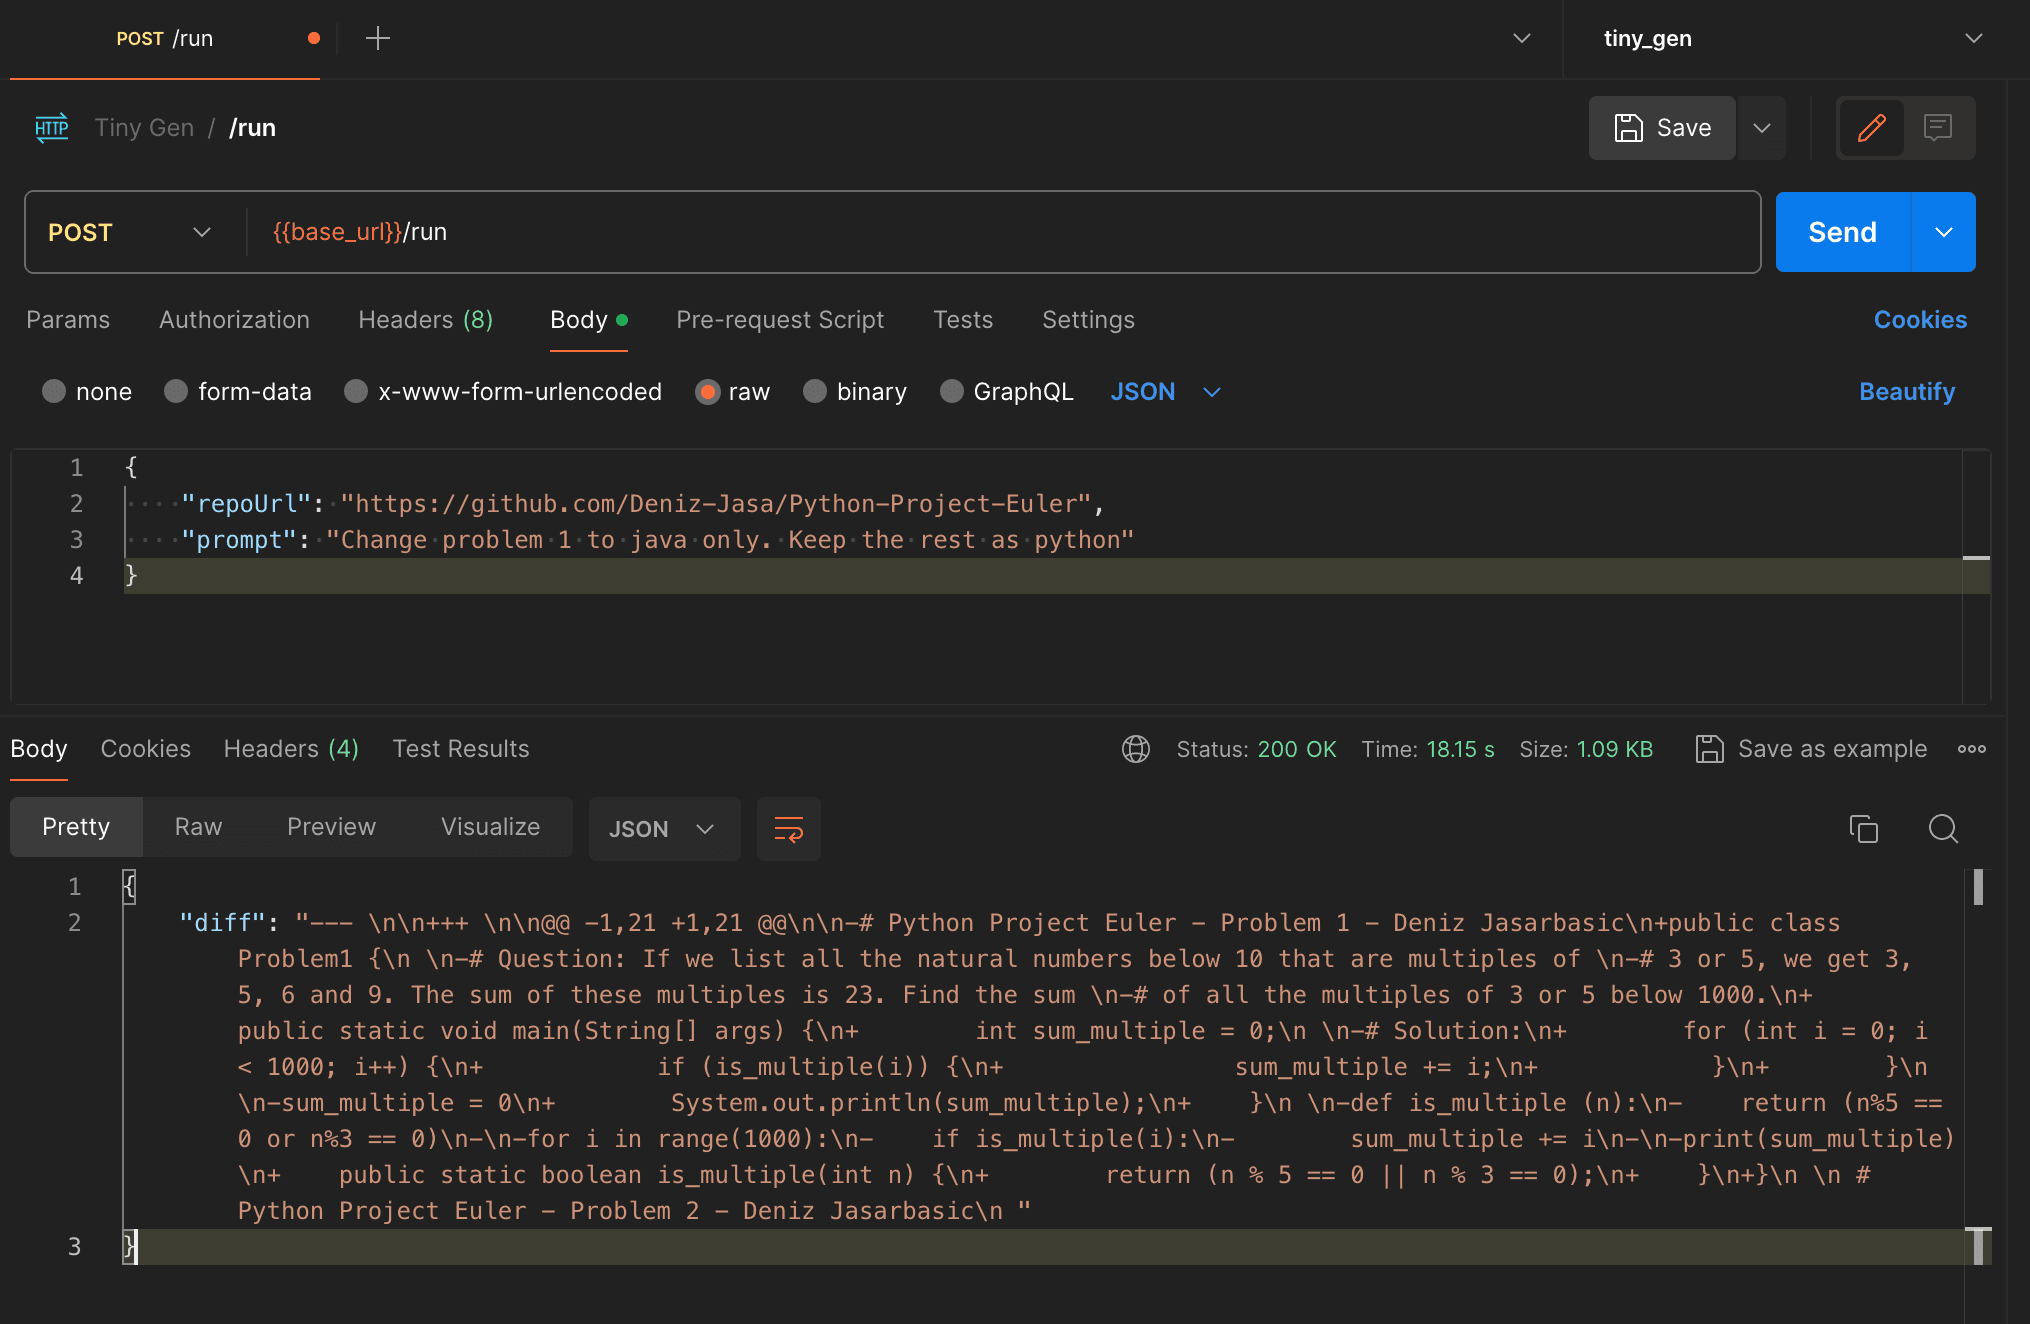Open the response JSON format dropdown
2030x1324 pixels.
point(664,829)
